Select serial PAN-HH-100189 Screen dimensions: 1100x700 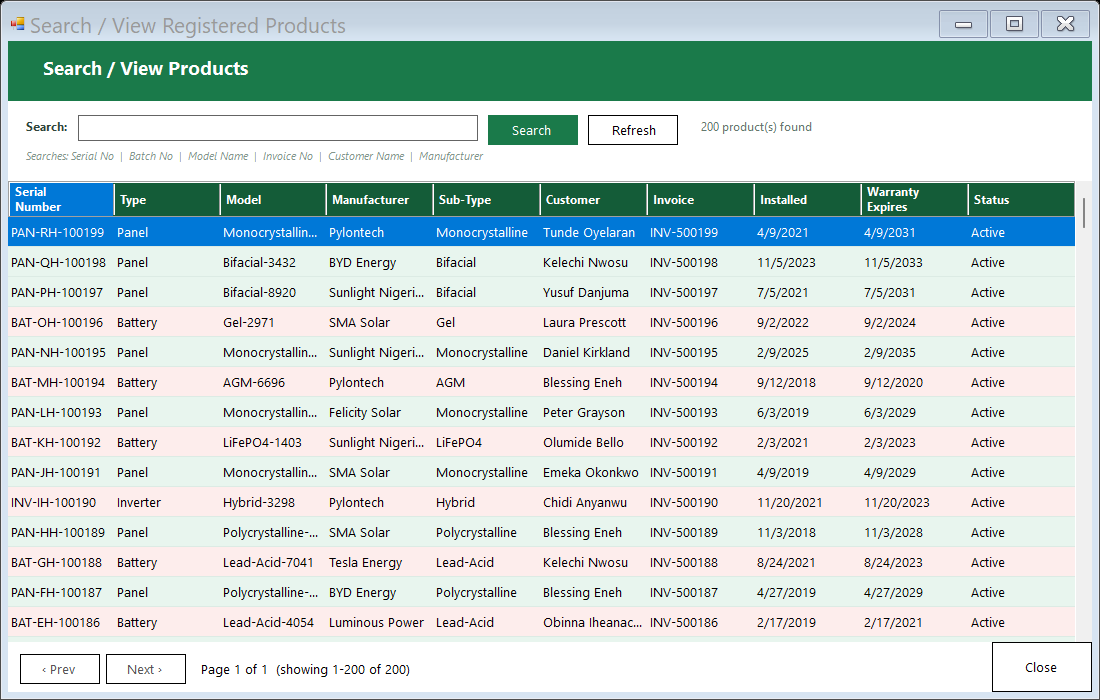[x=58, y=532]
